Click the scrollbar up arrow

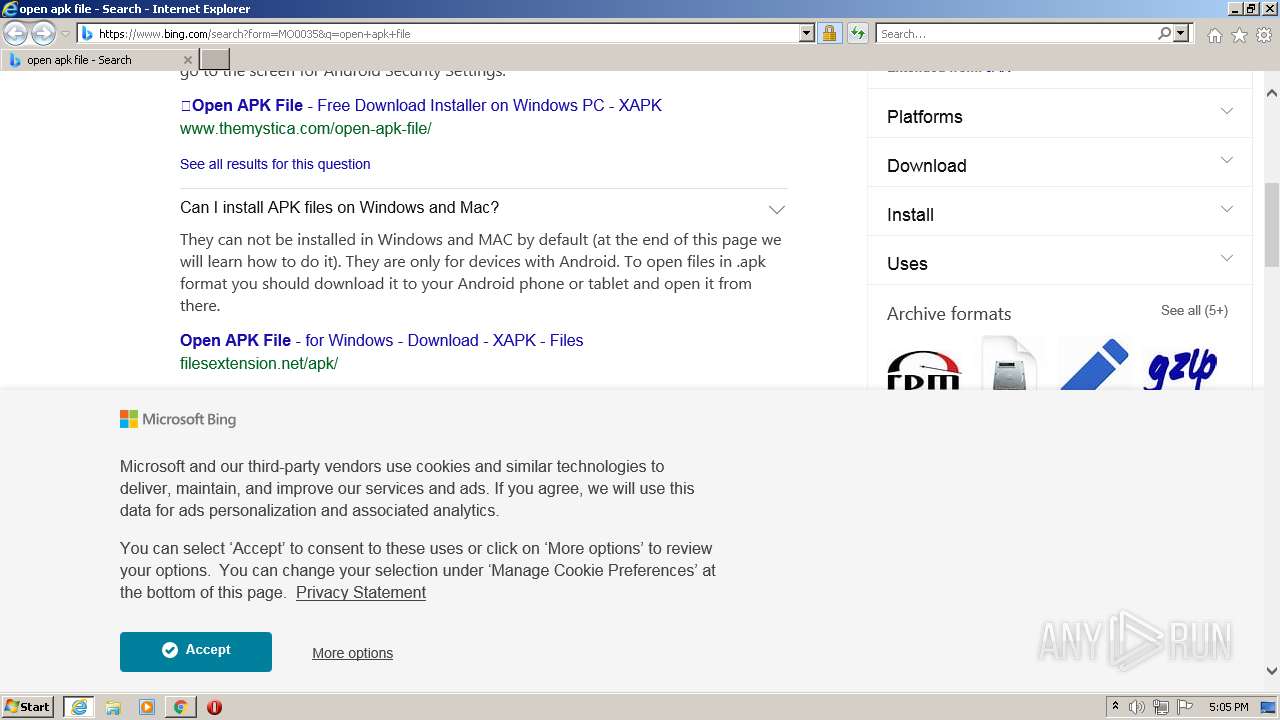tap(1271, 93)
